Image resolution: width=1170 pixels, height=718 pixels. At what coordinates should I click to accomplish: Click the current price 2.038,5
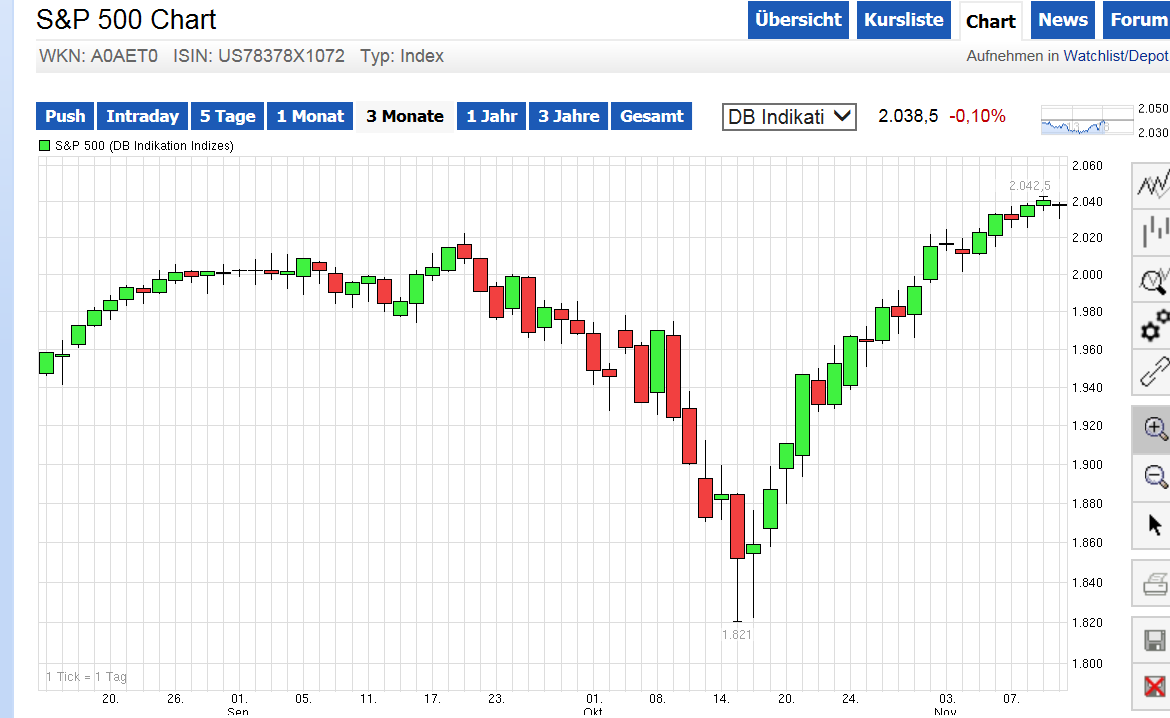pos(908,116)
